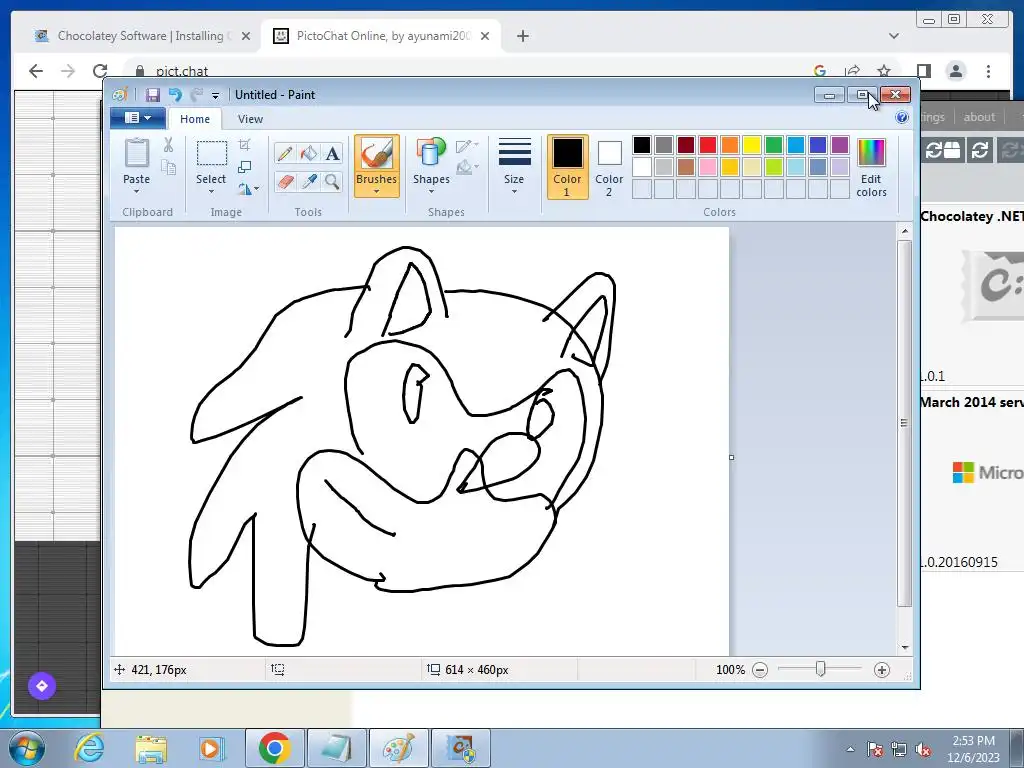Select Color 1 foreground button
The height and width of the screenshot is (768, 1024).
point(568,167)
